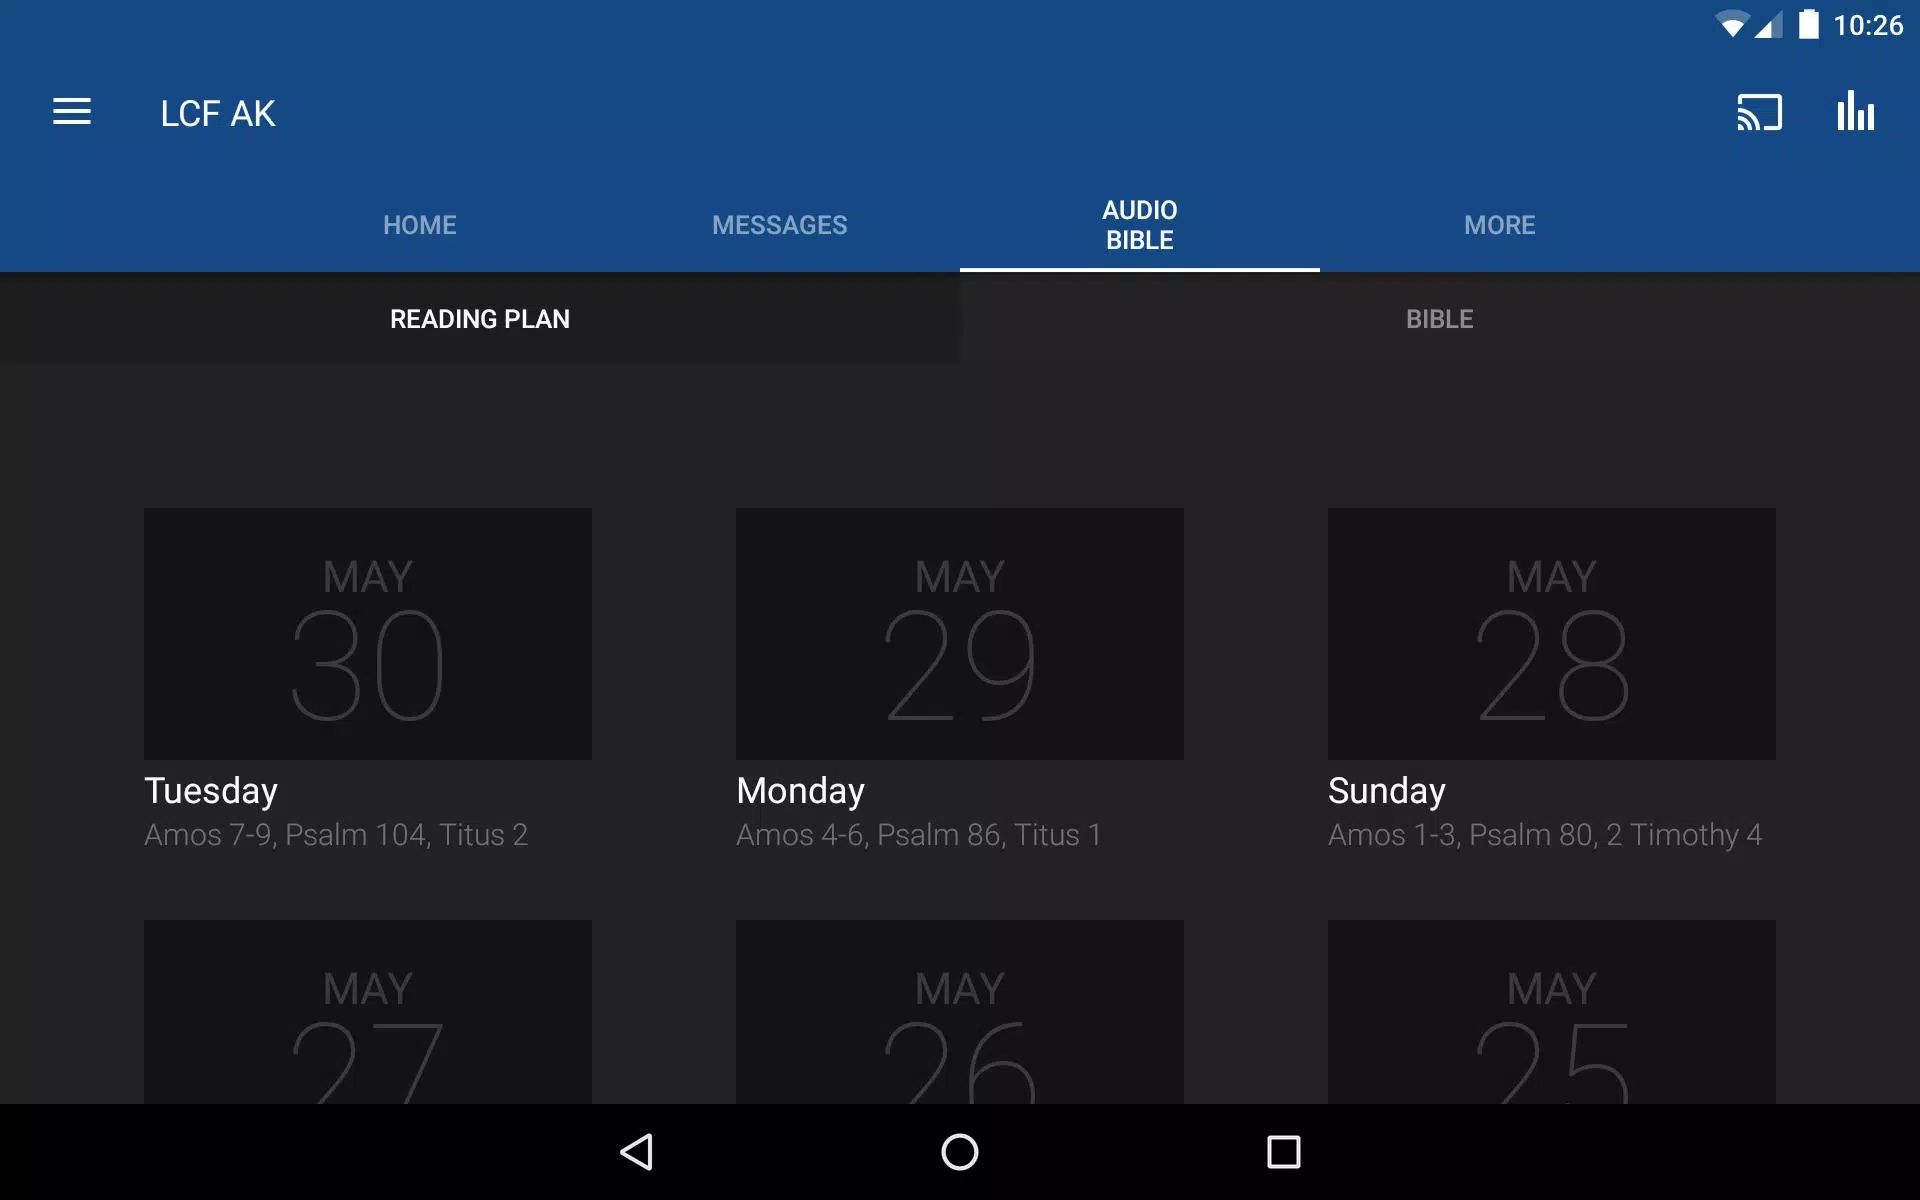Switch to the Messages tab
Image resolution: width=1920 pixels, height=1200 pixels.
coord(780,225)
